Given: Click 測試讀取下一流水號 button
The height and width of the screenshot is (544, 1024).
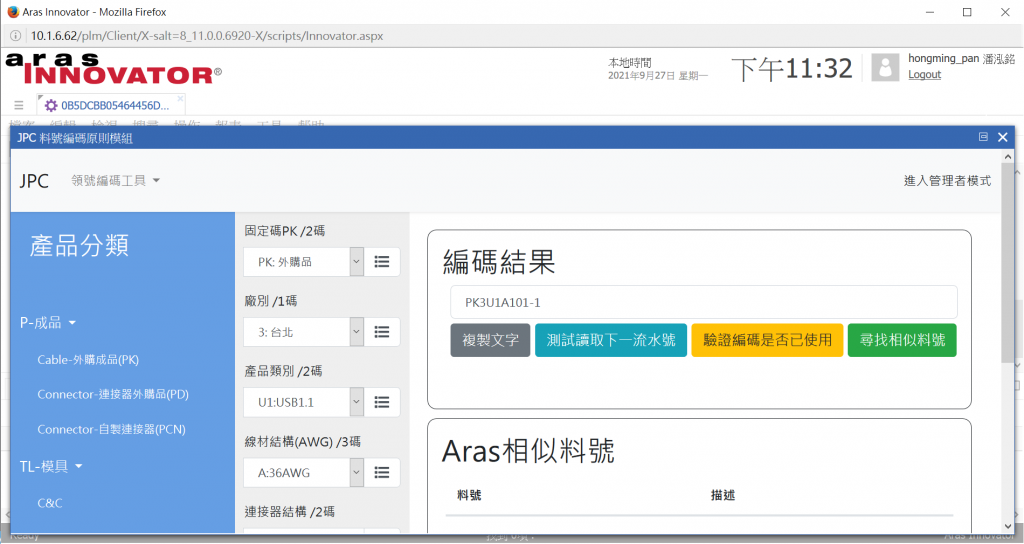Looking at the screenshot, I should tap(611, 340).
